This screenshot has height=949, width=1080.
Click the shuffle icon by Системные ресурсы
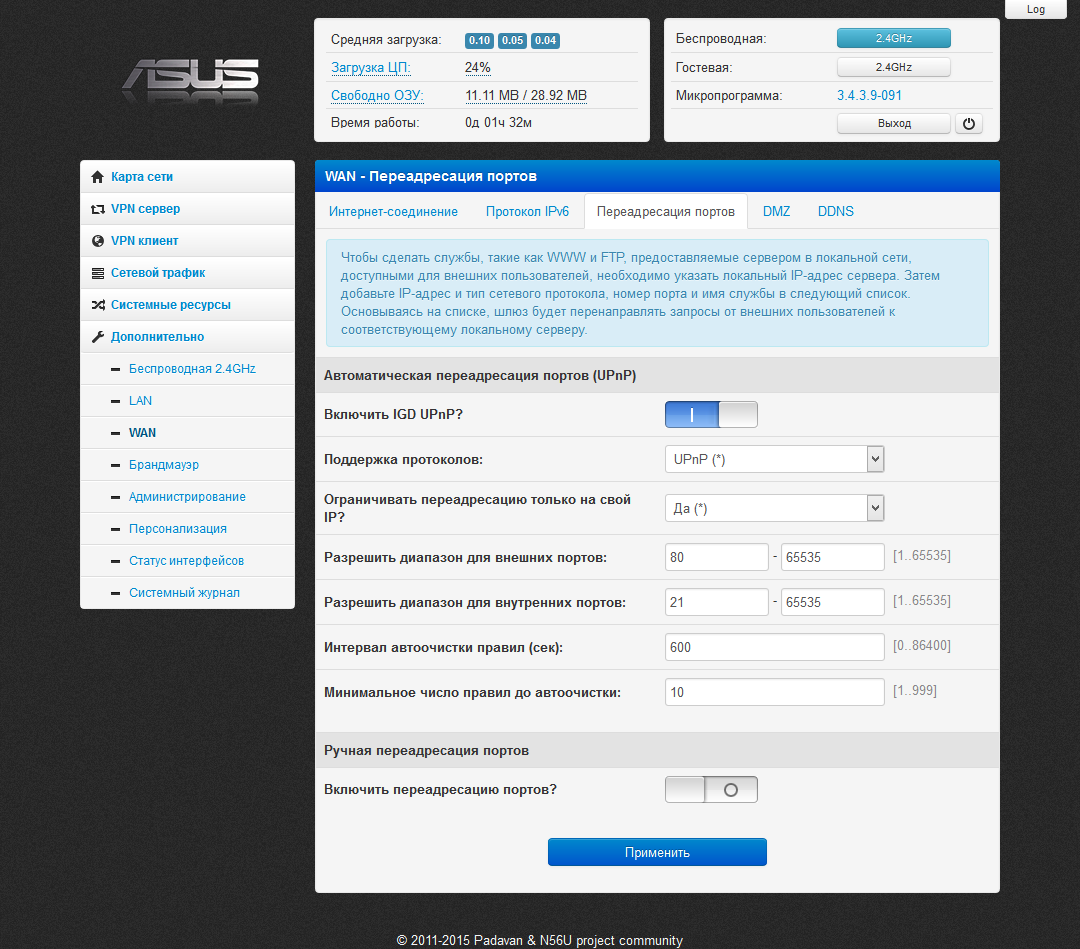point(98,305)
